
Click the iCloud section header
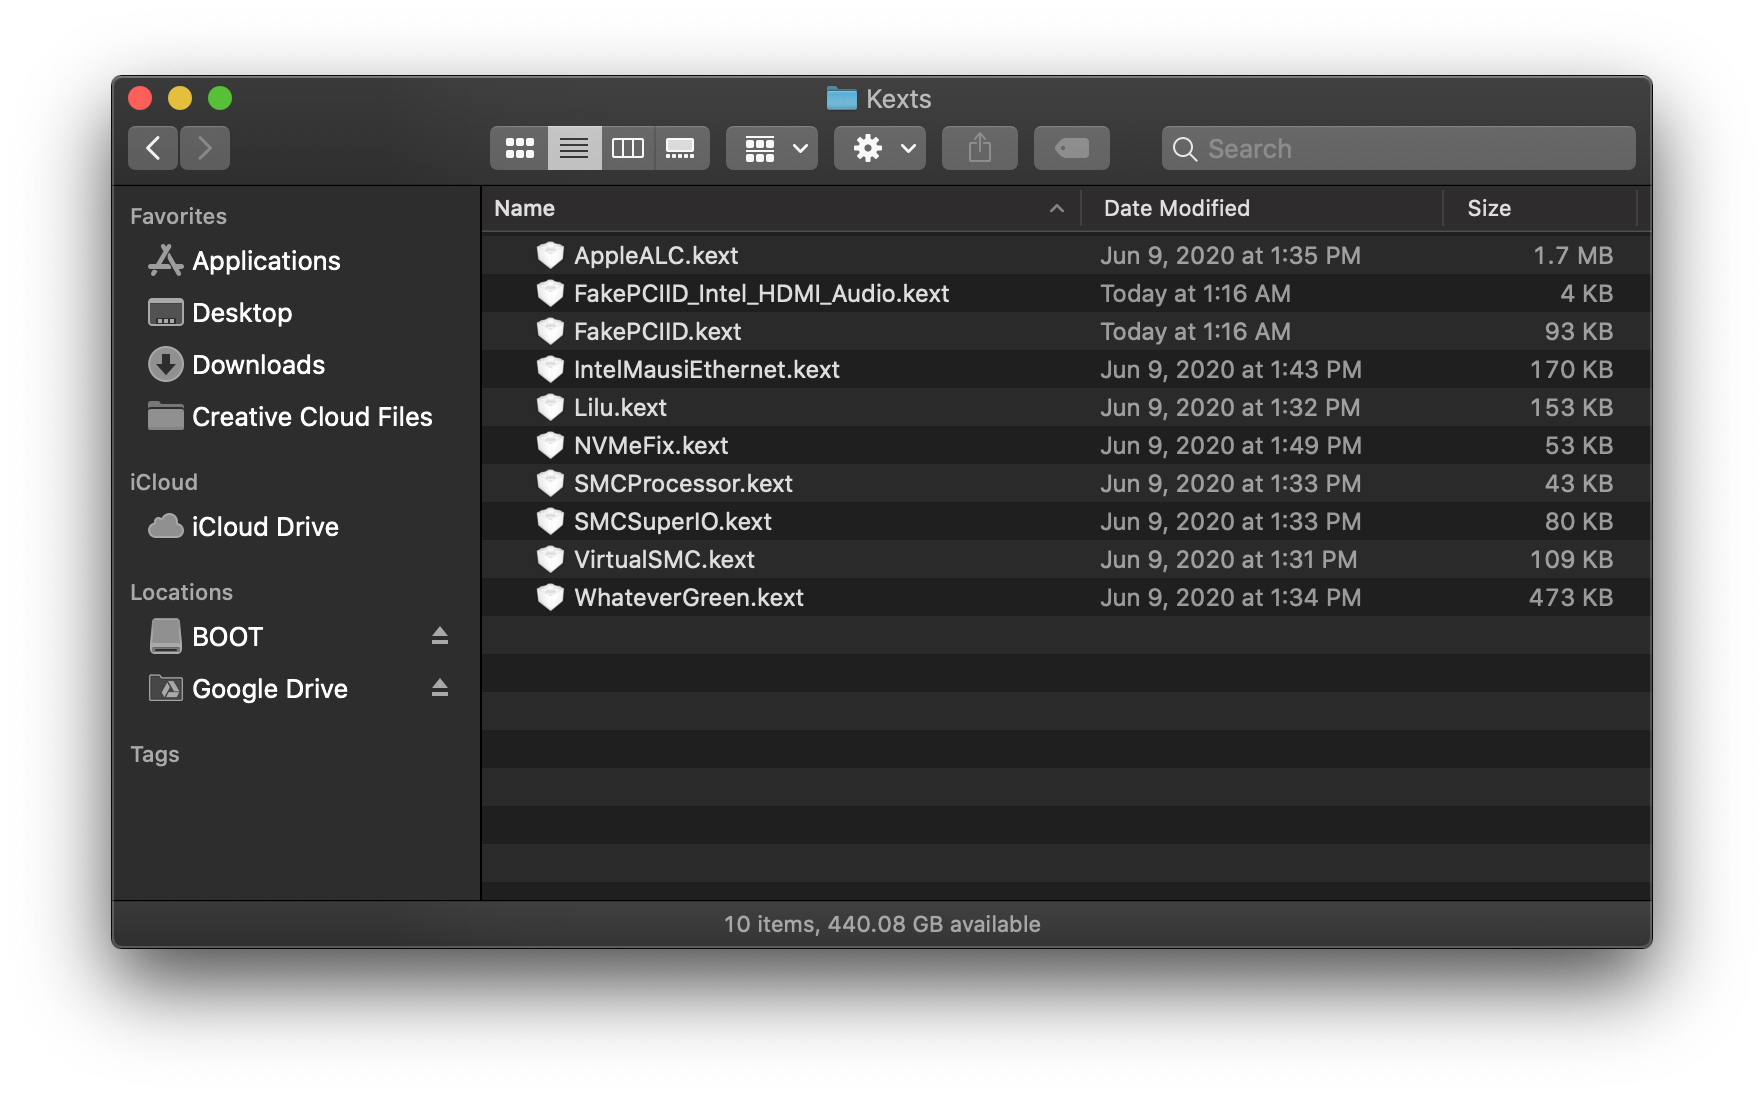pyautogui.click(x=164, y=482)
